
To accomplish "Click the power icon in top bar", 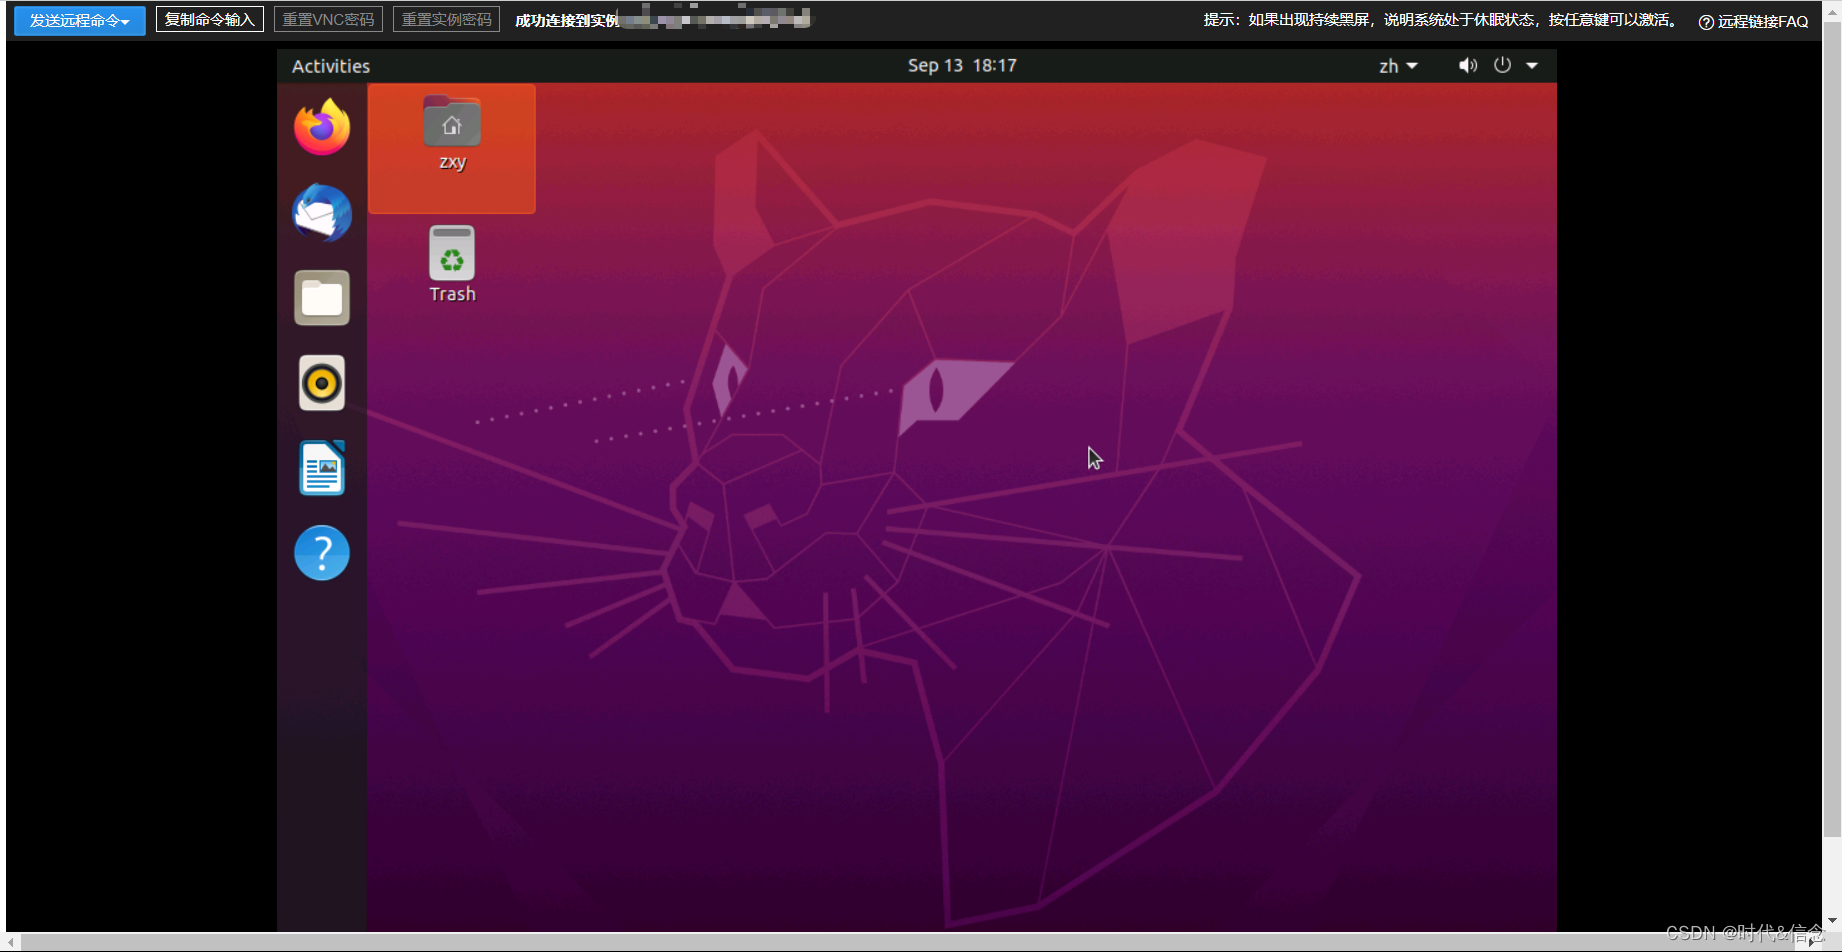I will 1502,65.
